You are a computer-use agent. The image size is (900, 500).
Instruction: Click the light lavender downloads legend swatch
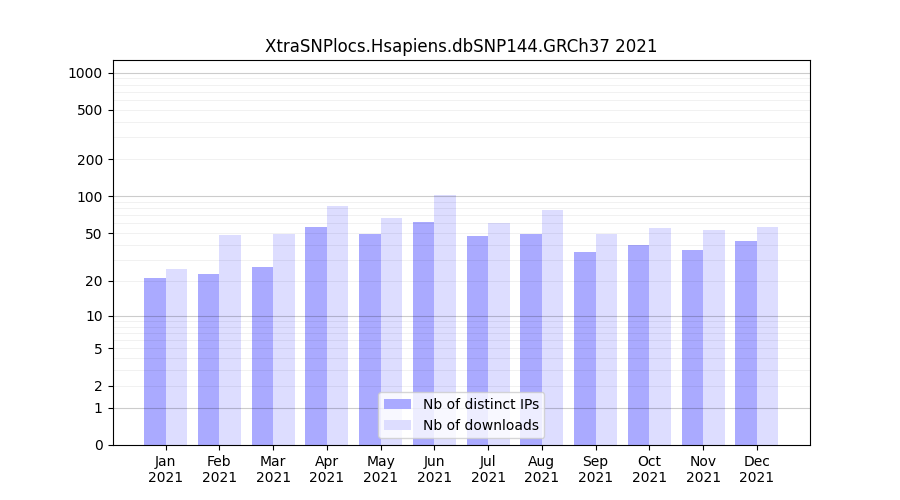click(397, 425)
